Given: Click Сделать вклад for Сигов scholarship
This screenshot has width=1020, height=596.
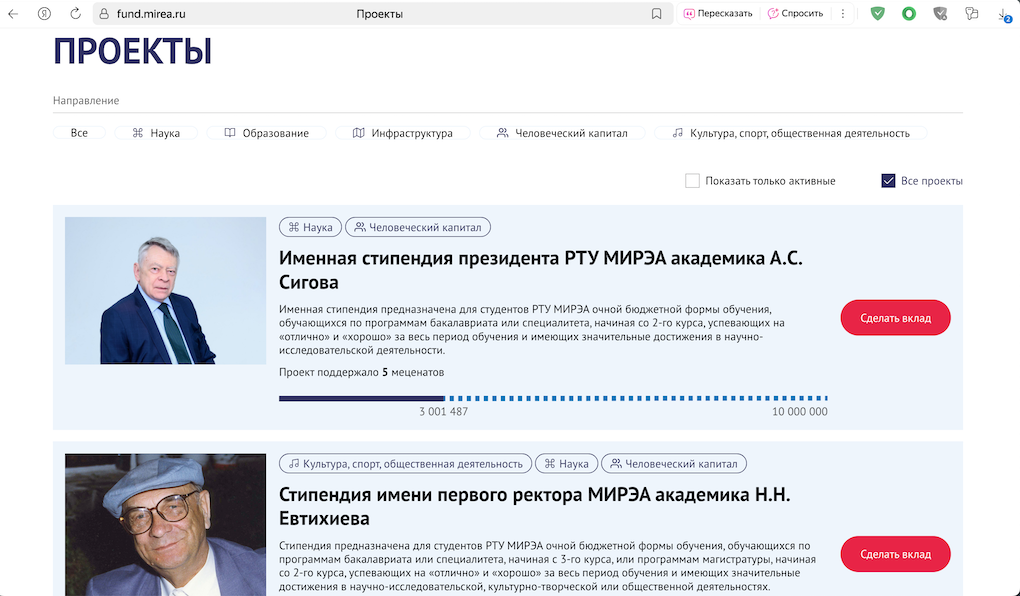Looking at the screenshot, I should [895, 318].
